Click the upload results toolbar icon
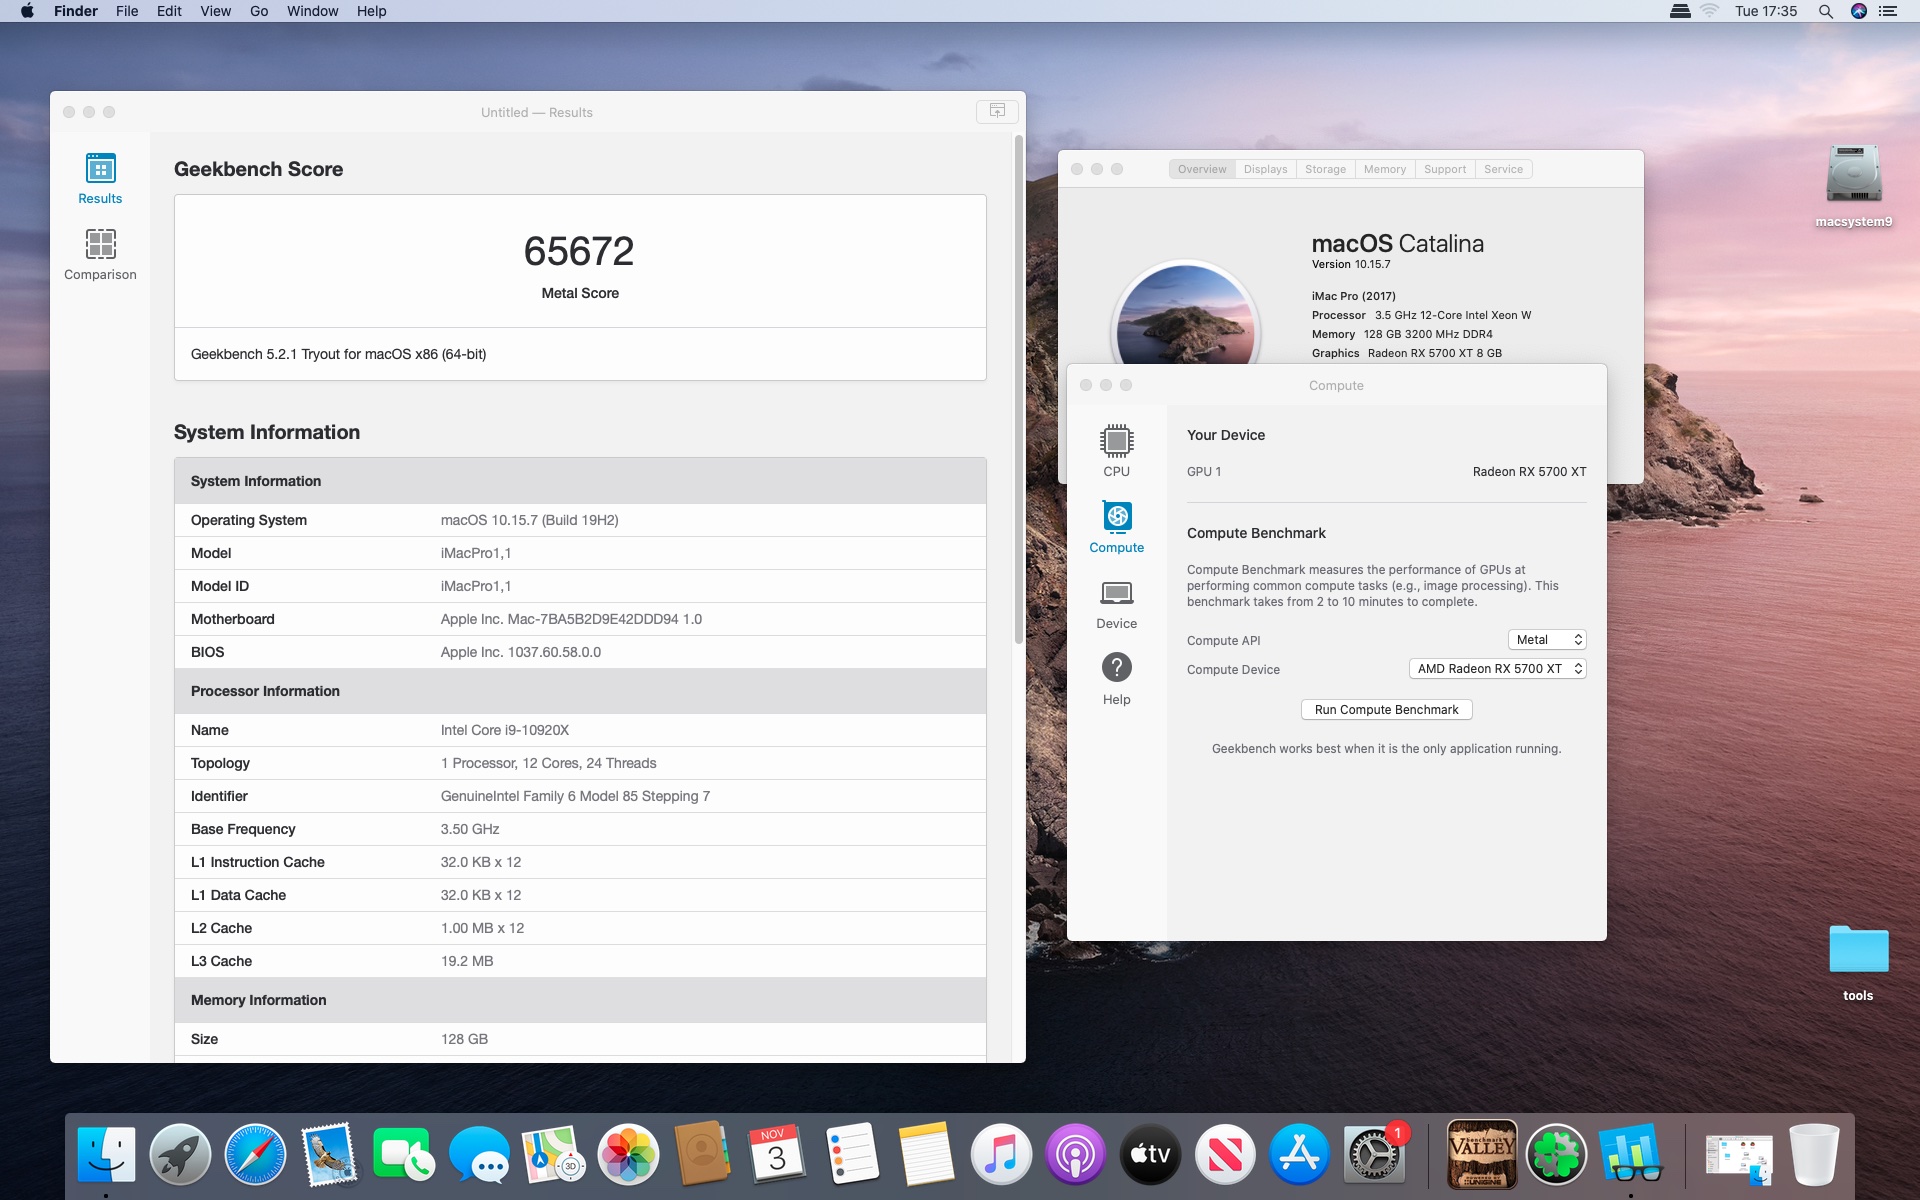This screenshot has height=1200, width=1920. click(x=997, y=111)
